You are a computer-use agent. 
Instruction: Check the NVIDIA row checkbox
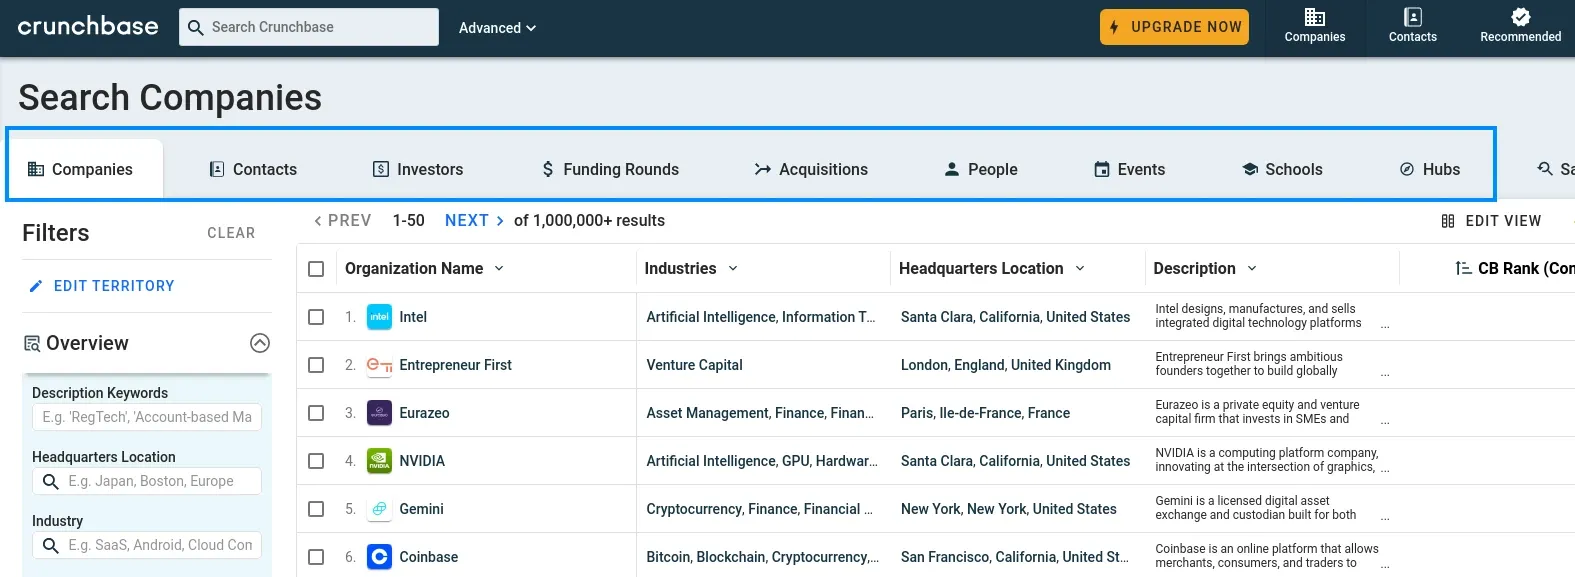(x=316, y=461)
